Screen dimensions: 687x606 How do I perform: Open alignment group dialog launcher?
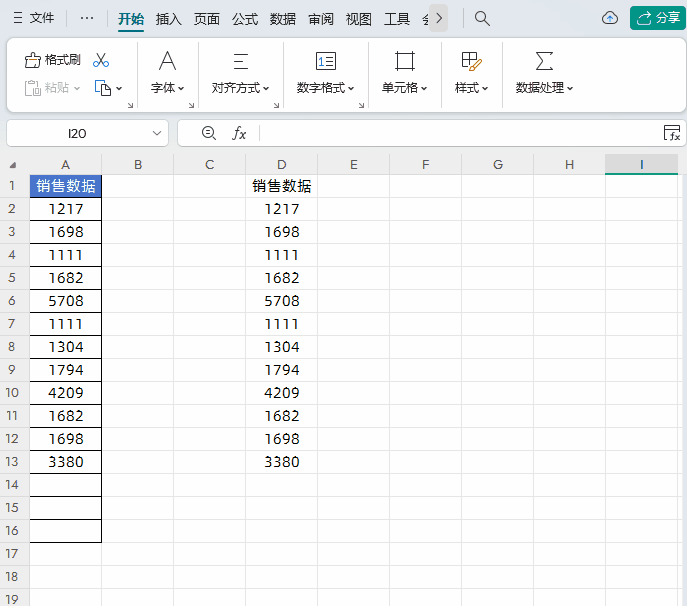[x=276, y=105]
